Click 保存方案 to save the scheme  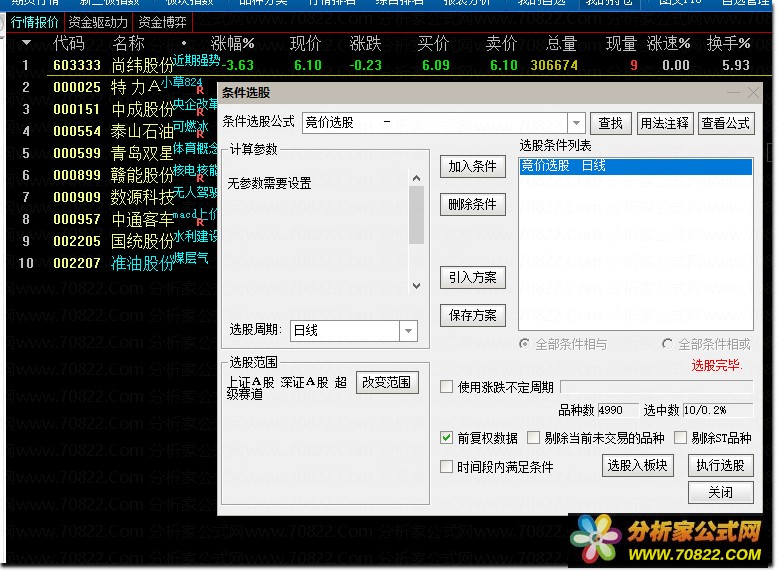pyautogui.click(x=472, y=315)
